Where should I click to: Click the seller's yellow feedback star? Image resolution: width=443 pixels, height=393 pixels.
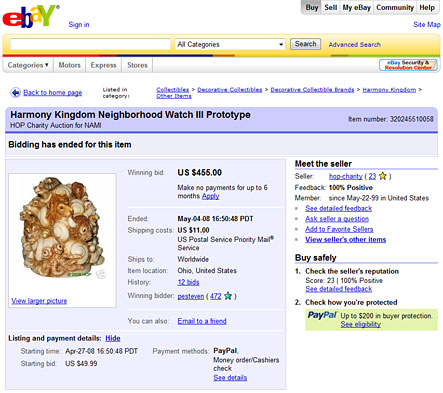[x=383, y=176]
